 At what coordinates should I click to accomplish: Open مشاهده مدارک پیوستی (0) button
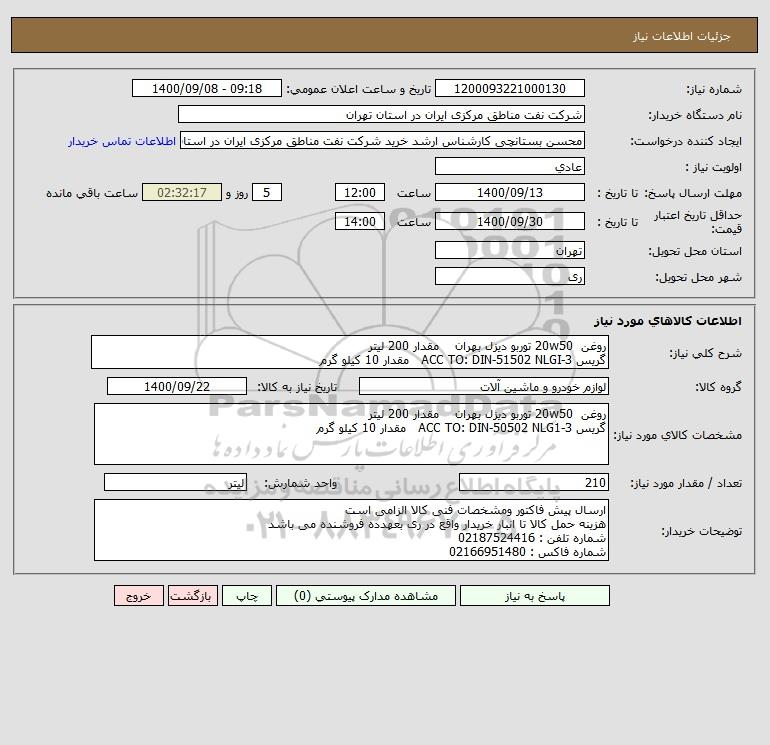(x=366, y=596)
